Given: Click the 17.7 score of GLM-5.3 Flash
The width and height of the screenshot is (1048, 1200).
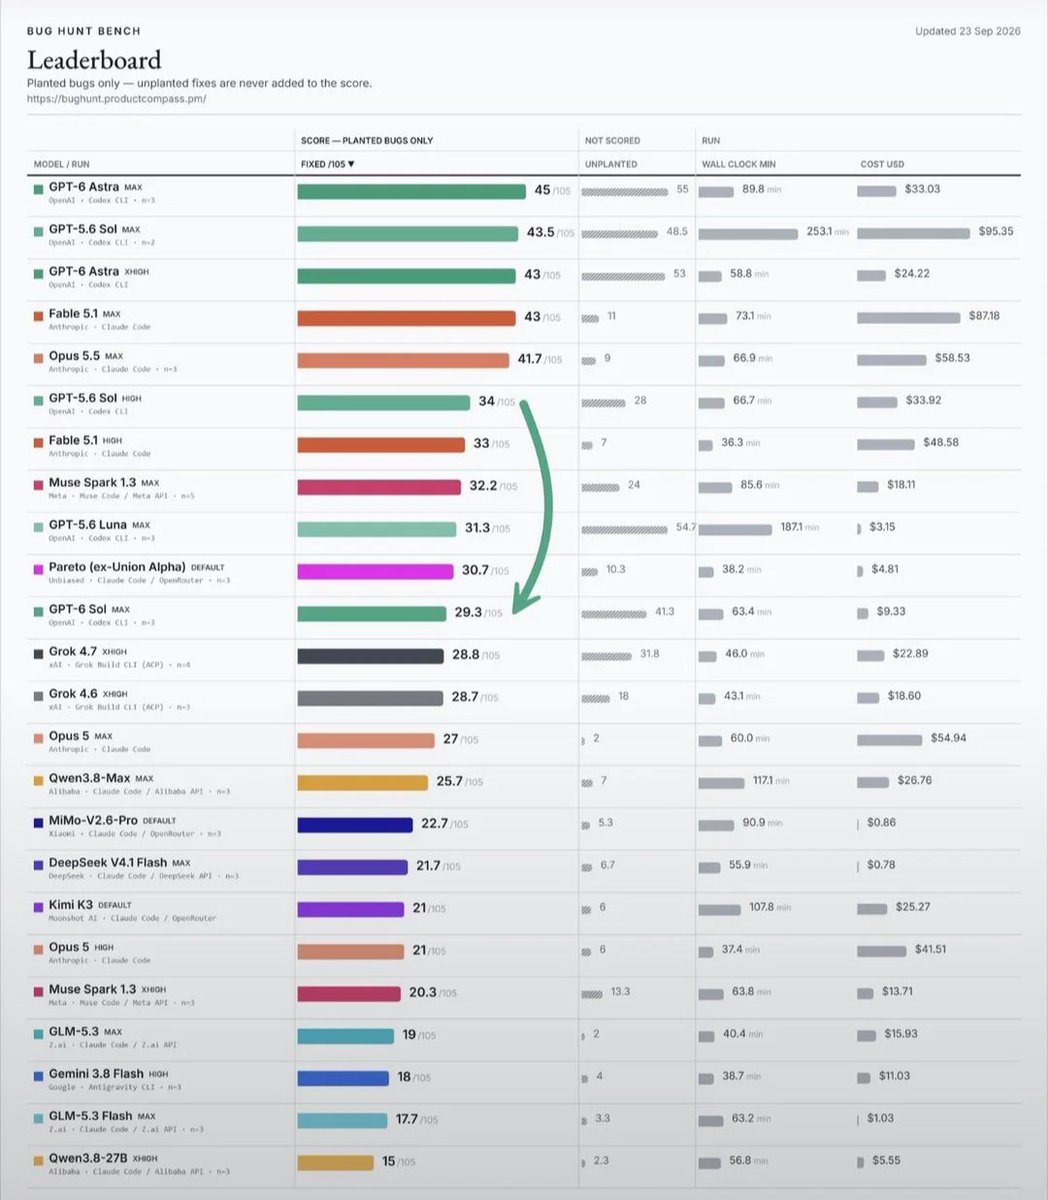Looking at the screenshot, I should (x=407, y=1119).
